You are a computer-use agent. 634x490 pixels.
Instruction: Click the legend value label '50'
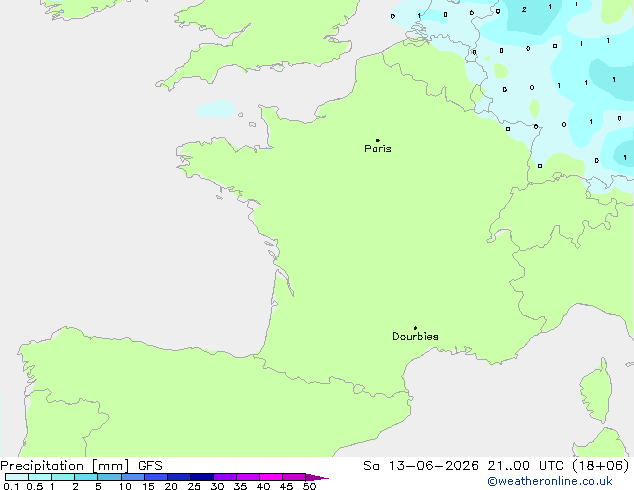pyautogui.click(x=309, y=486)
